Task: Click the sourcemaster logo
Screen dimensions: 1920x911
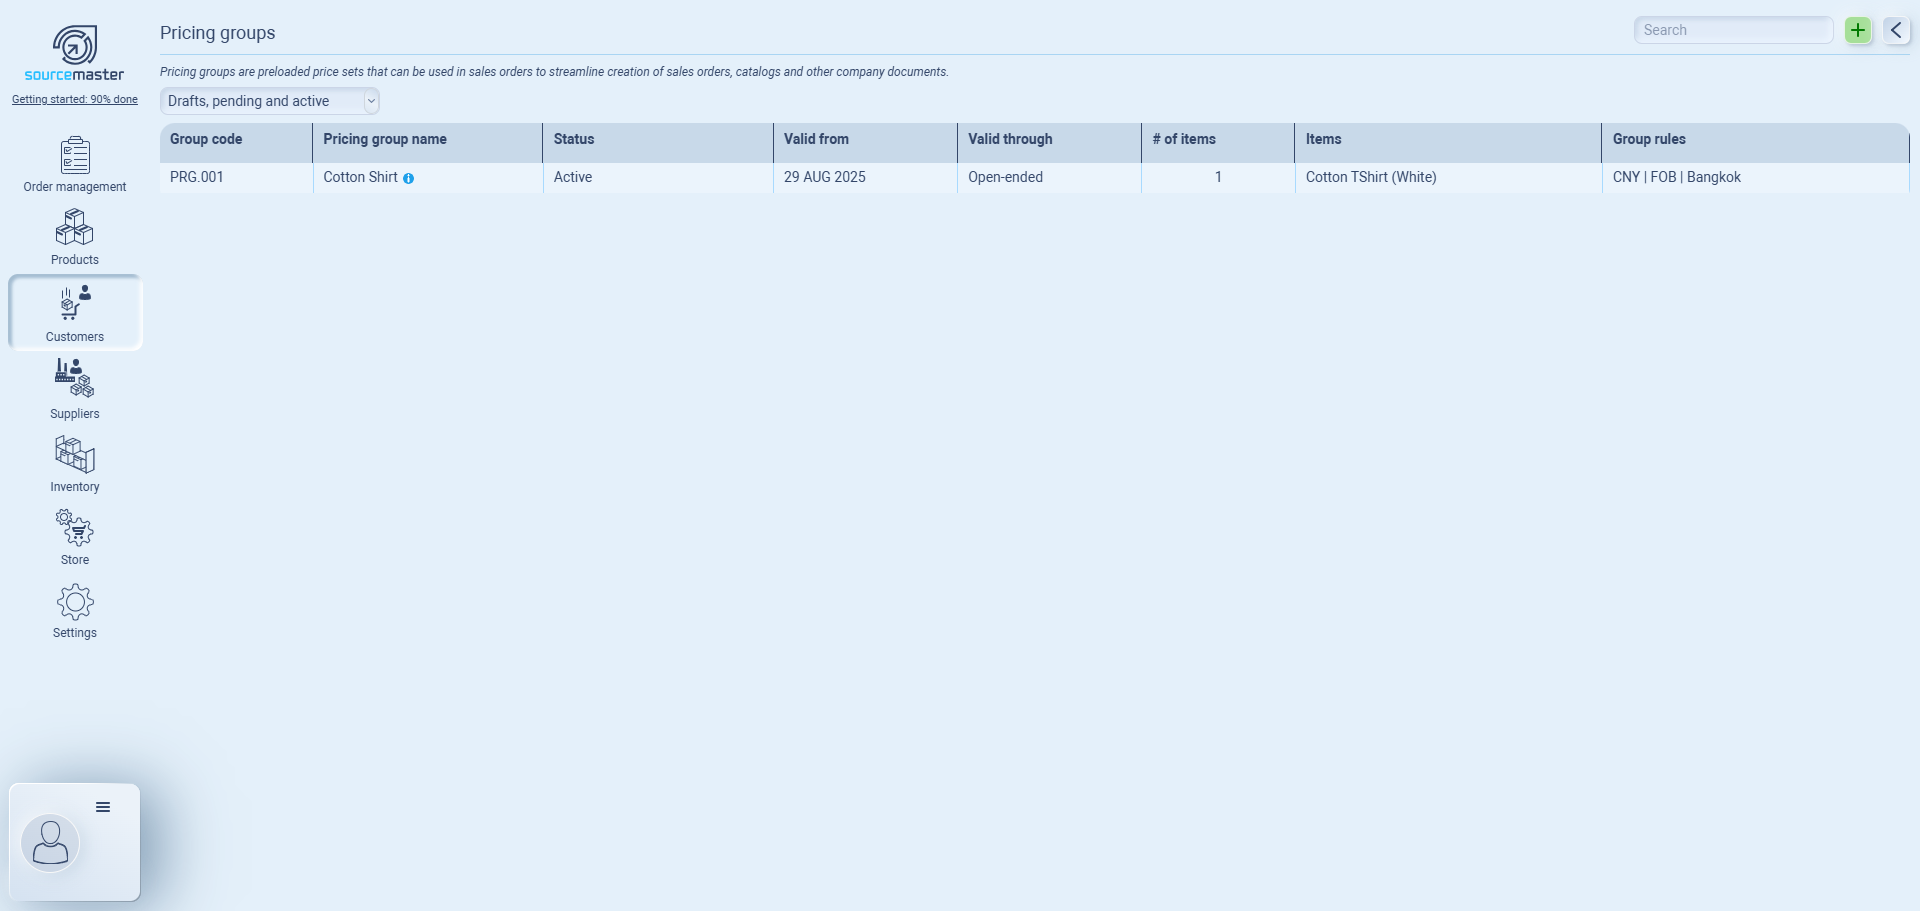Action: (74, 54)
